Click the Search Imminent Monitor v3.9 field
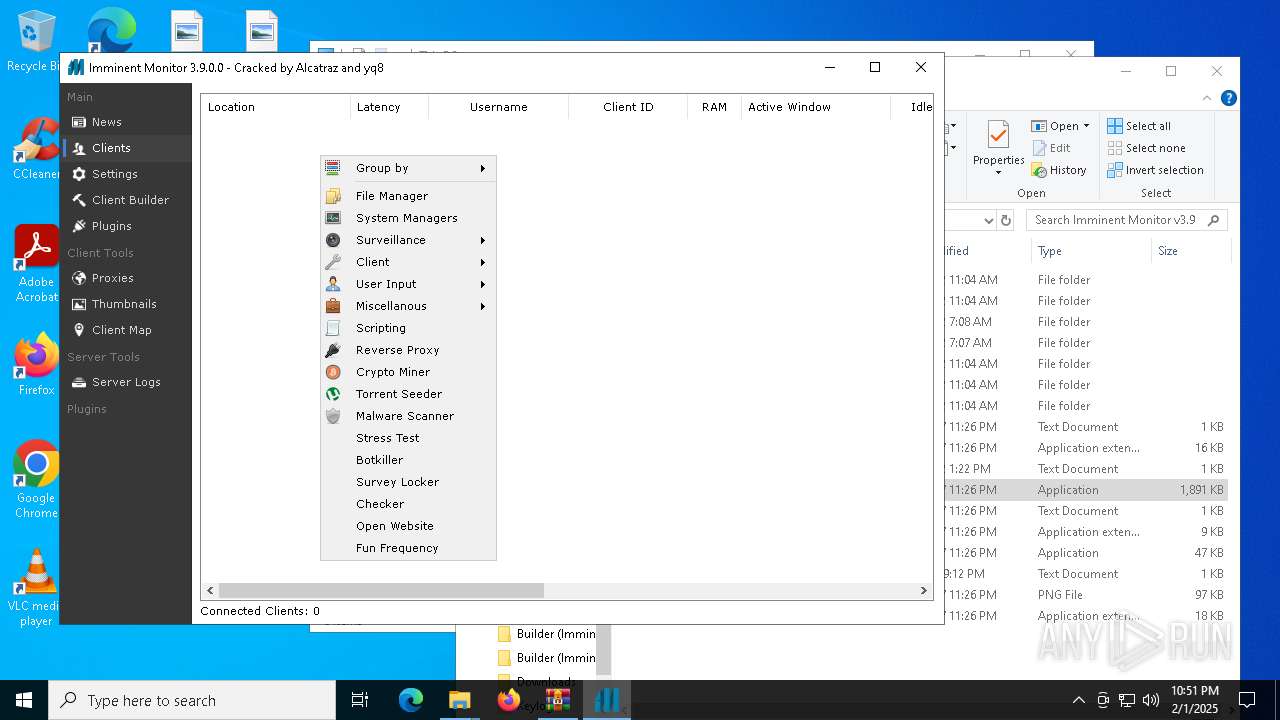The width and height of the screenshot is (1280, 720). (x=1126, y=220)
